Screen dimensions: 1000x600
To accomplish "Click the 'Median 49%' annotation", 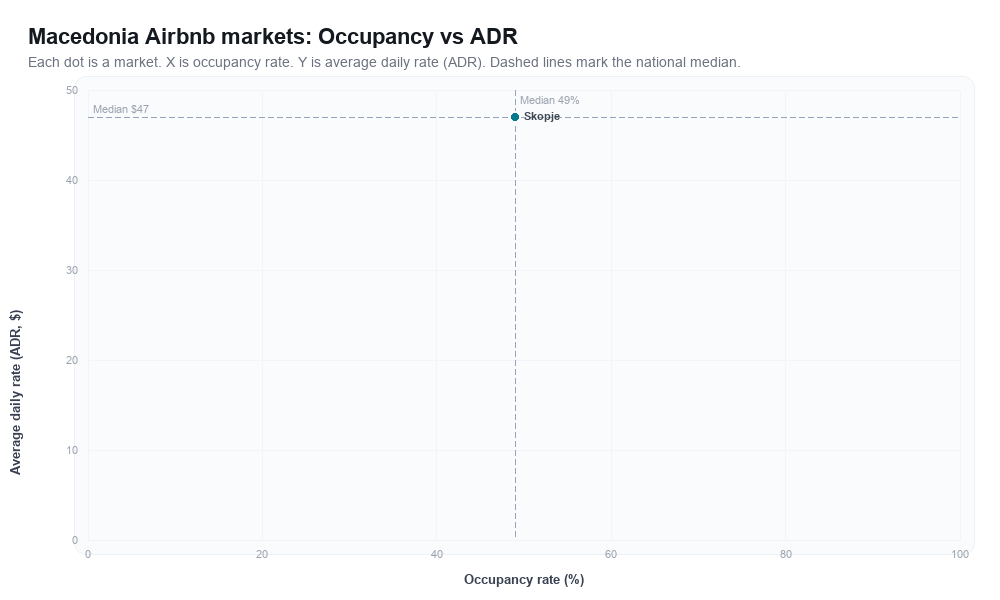I will coord(549,100).
